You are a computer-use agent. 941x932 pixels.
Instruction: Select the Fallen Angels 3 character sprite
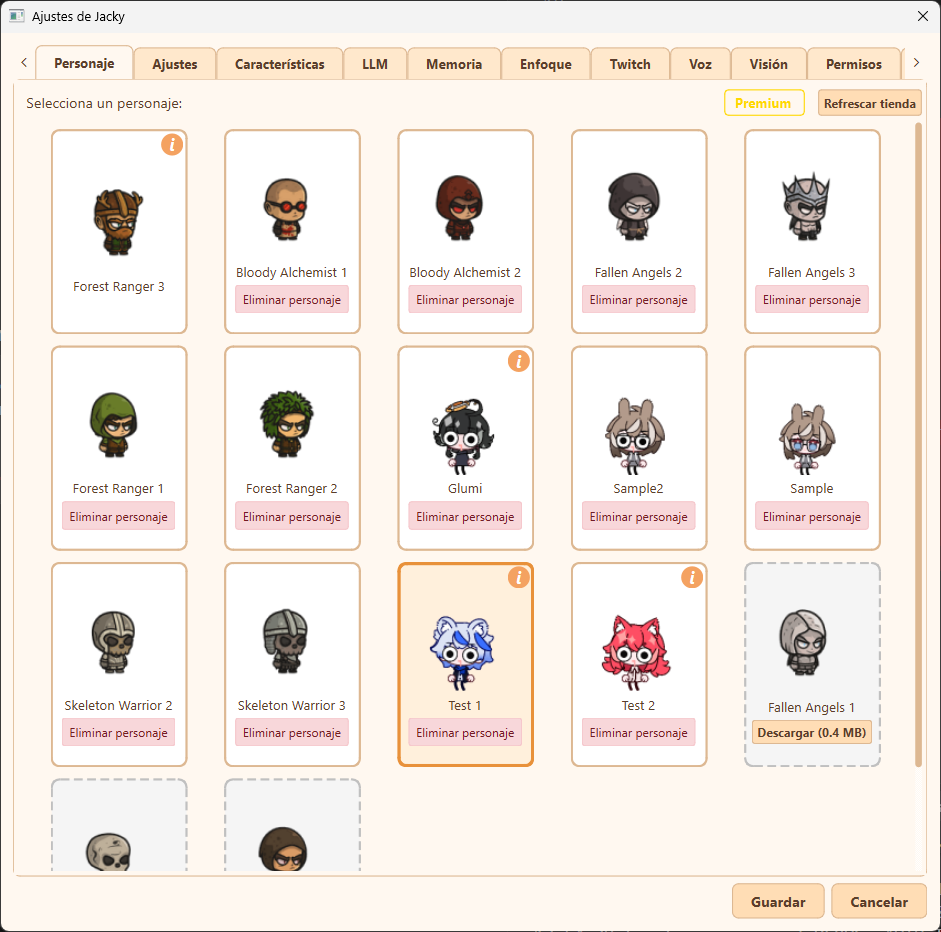(x=807, y=206)
